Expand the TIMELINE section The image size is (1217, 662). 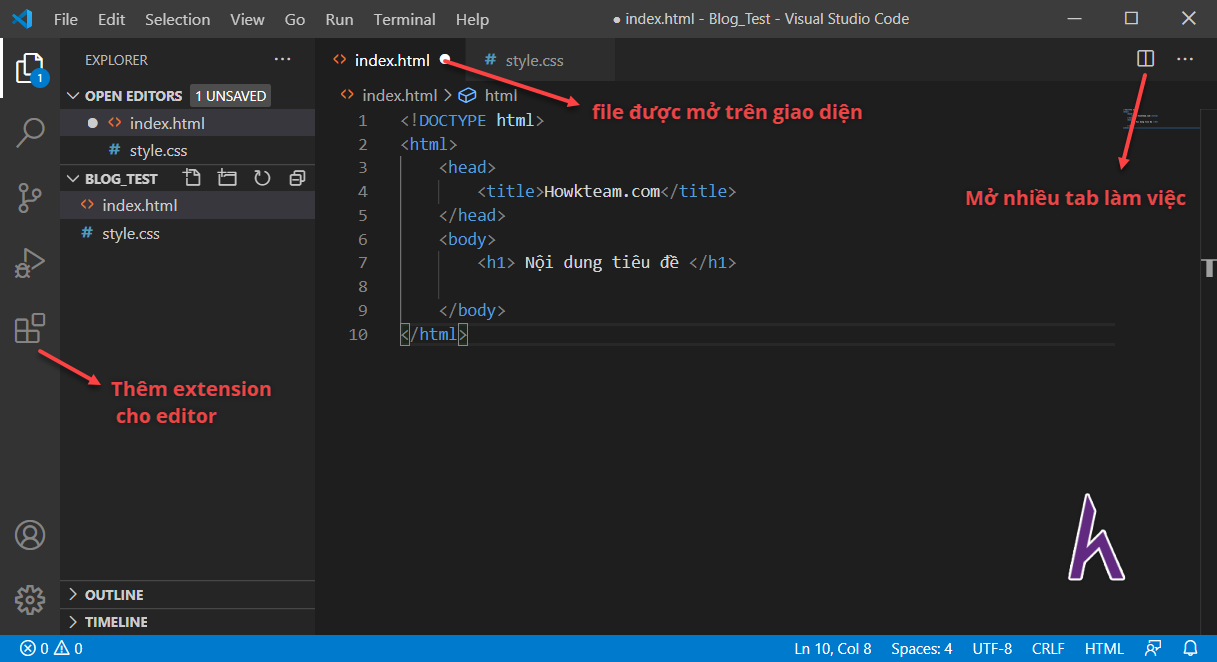[187, 622]
